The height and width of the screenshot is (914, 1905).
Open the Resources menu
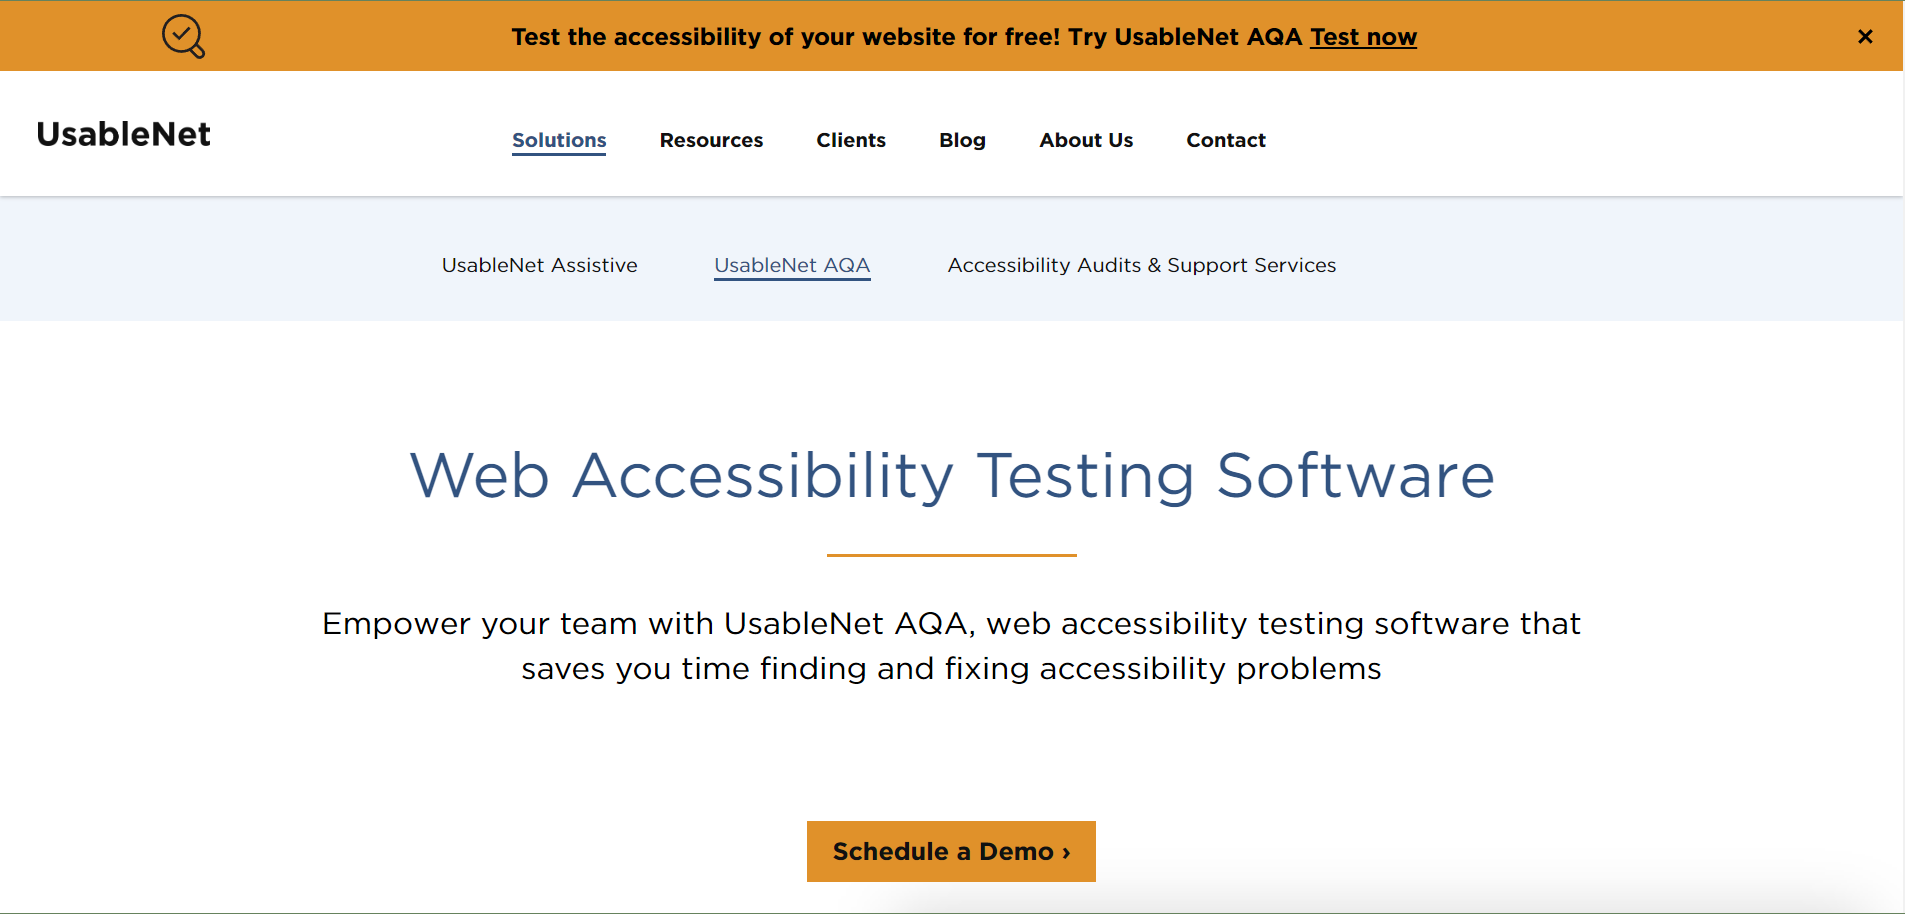point(710,140)
